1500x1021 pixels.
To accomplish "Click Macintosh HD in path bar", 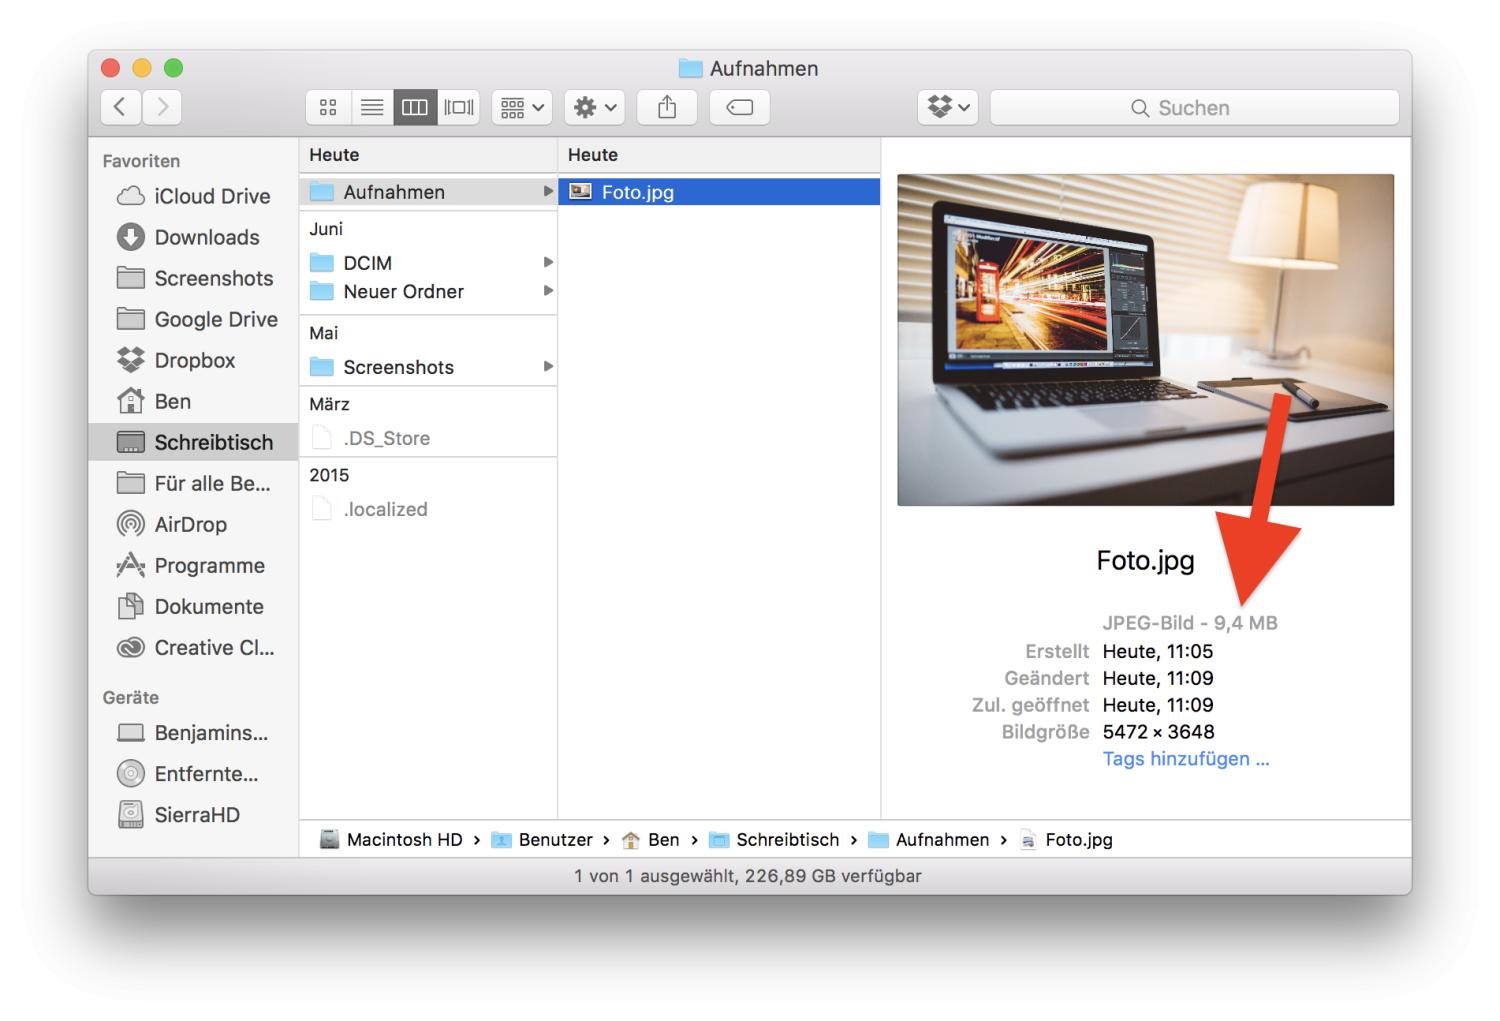I will pyautogui.click(x=391, y=840).
